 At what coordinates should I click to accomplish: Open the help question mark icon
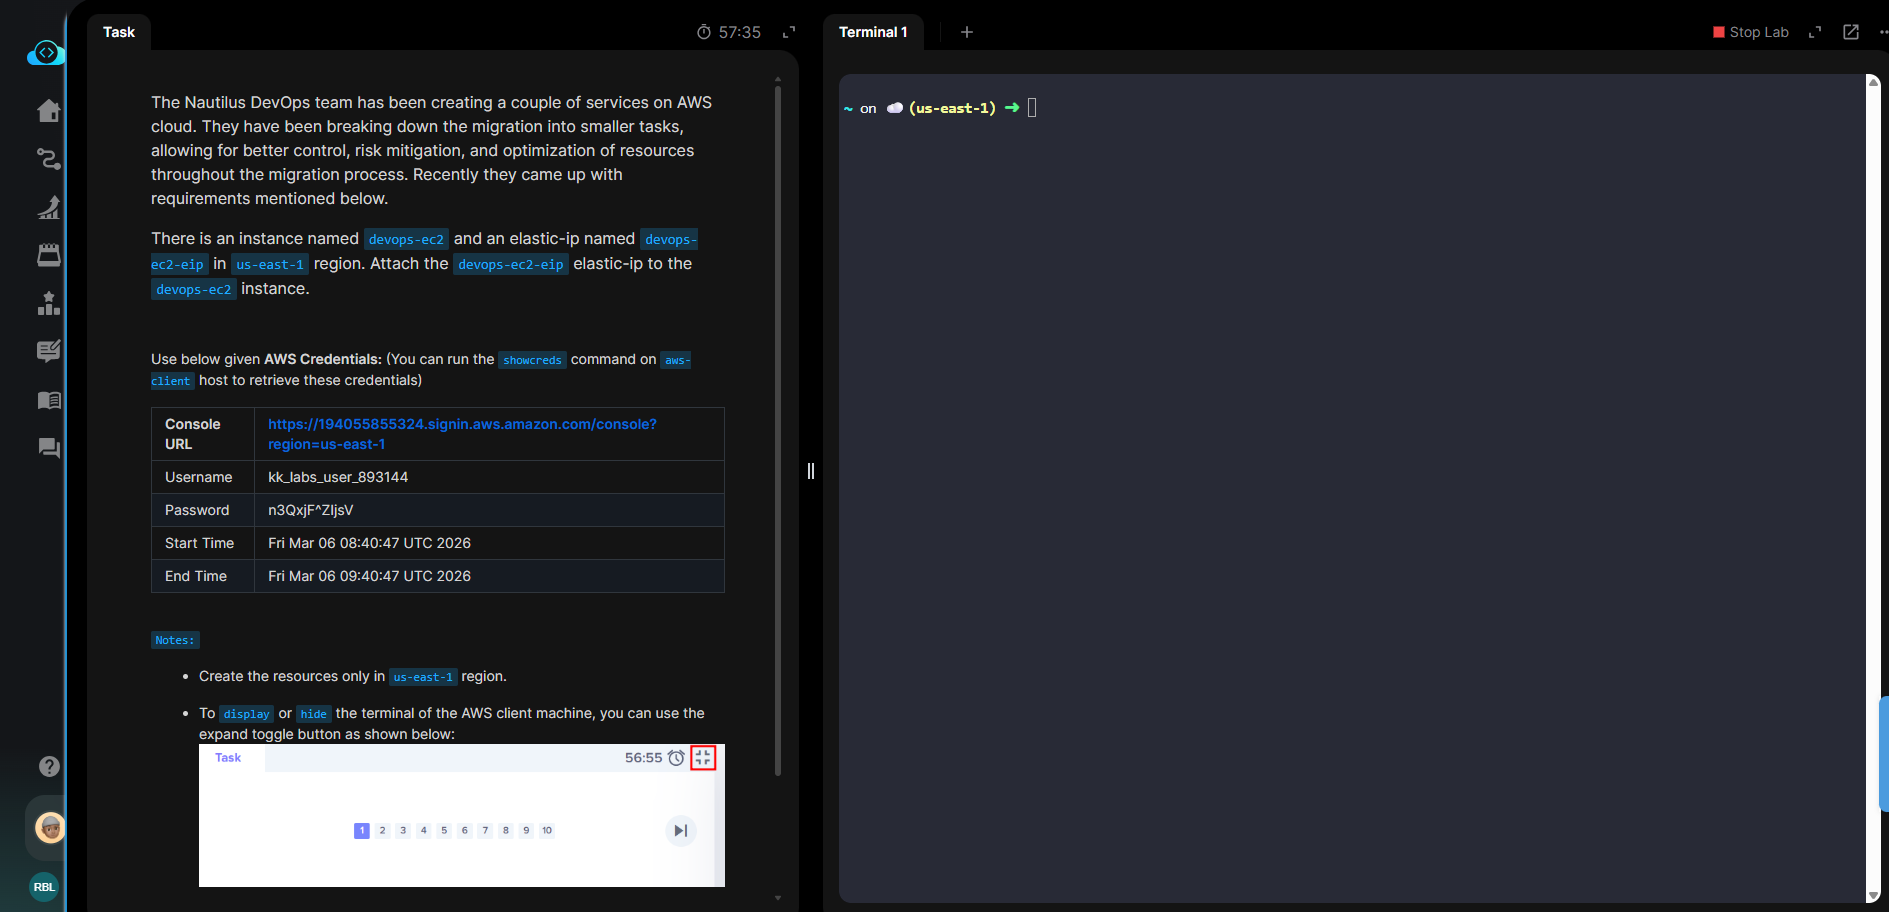tap(49, 766)
